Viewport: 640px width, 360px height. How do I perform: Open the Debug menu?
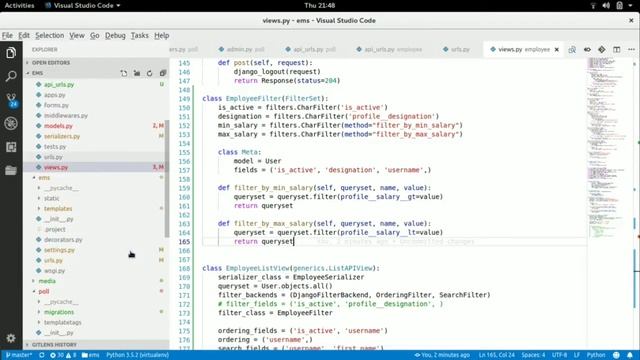tap(115, 36)
